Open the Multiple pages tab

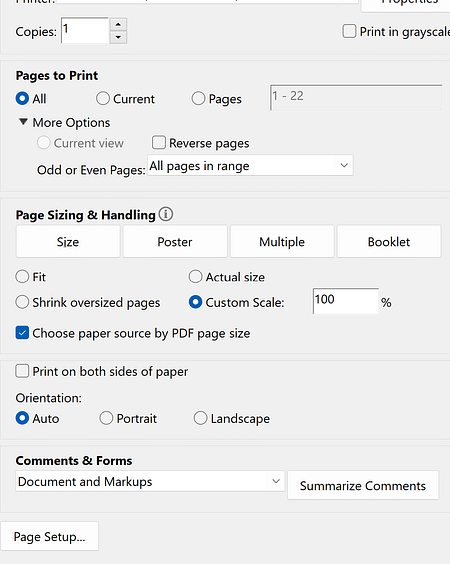tap(282, 241)
